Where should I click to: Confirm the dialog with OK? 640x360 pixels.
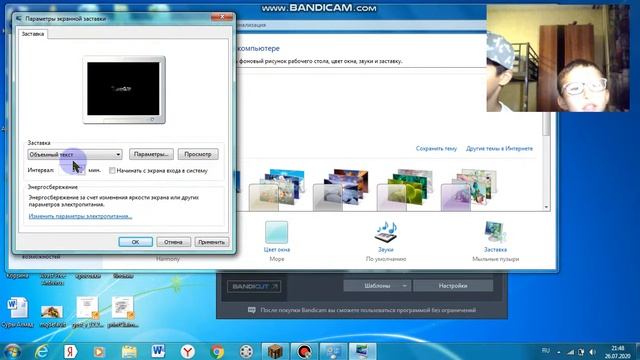tap(136, 242)
